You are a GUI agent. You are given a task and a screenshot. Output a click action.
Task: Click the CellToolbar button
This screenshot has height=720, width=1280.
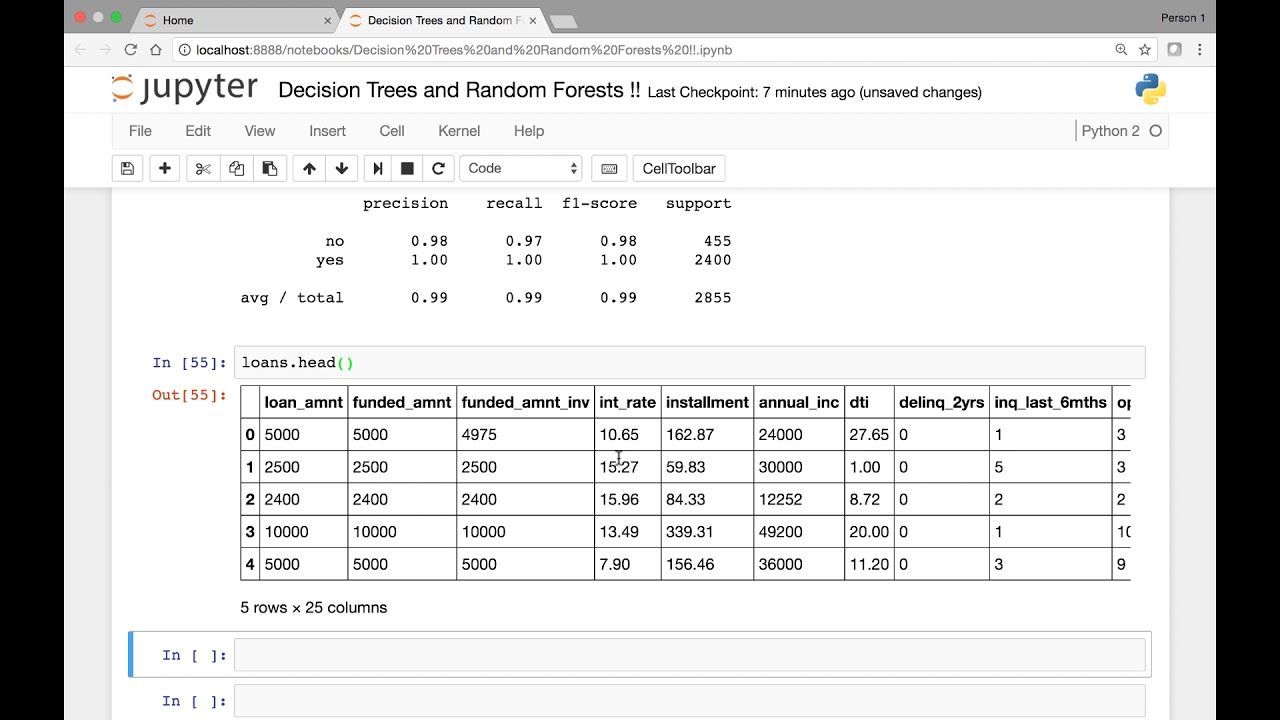point(679,169)
